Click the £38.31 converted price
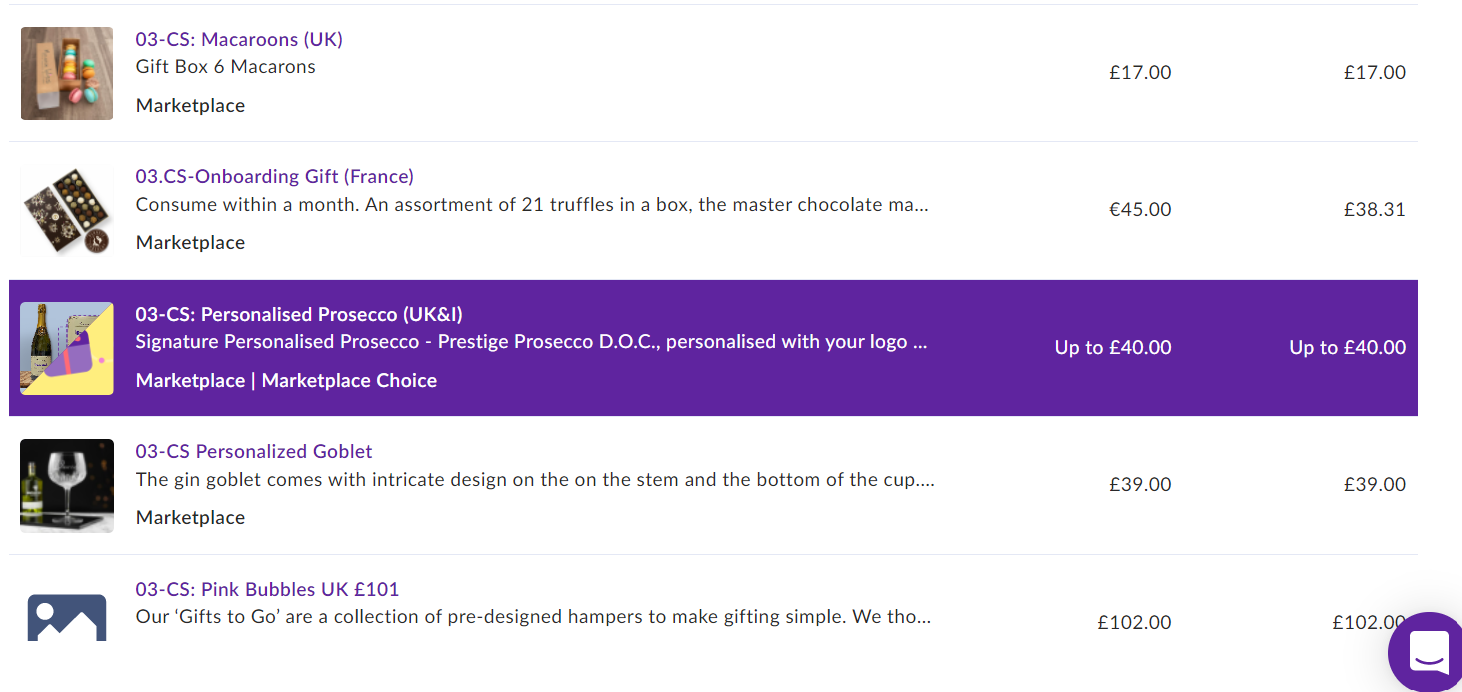1462x692 pixels. click(x=1375, y=210)
